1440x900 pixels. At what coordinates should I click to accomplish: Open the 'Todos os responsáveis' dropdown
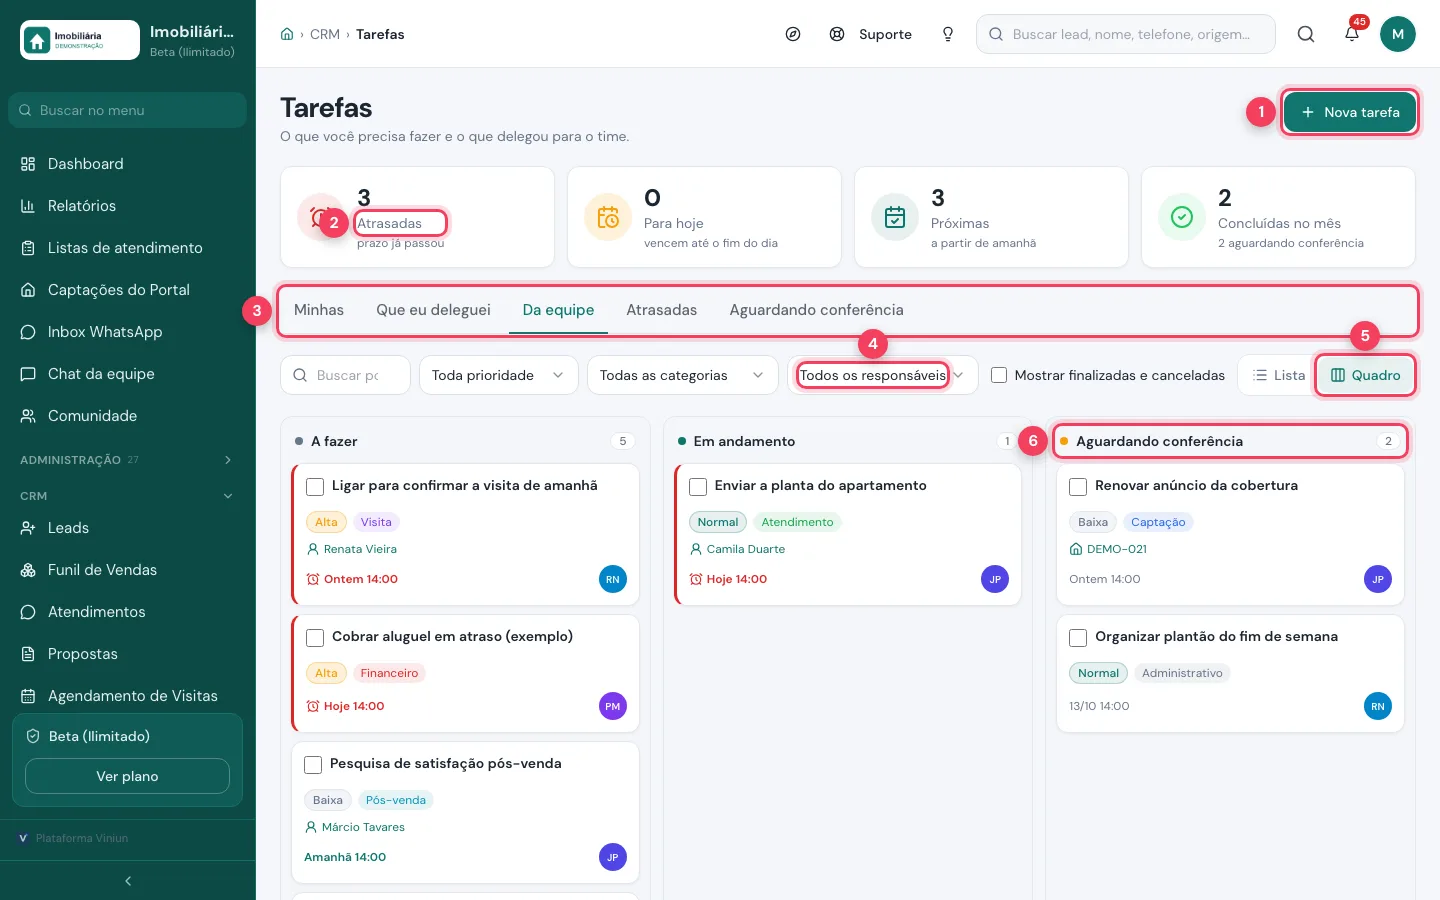point(882,375)
